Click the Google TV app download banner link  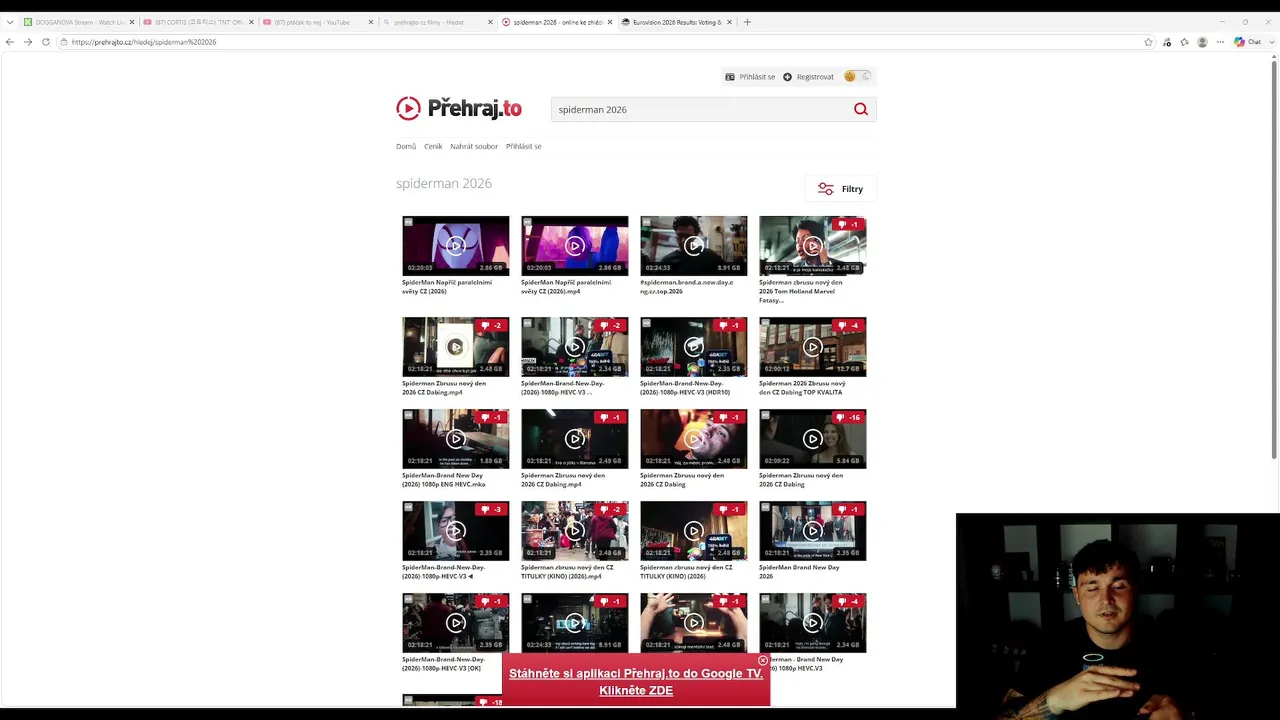(x=636, y=681)
